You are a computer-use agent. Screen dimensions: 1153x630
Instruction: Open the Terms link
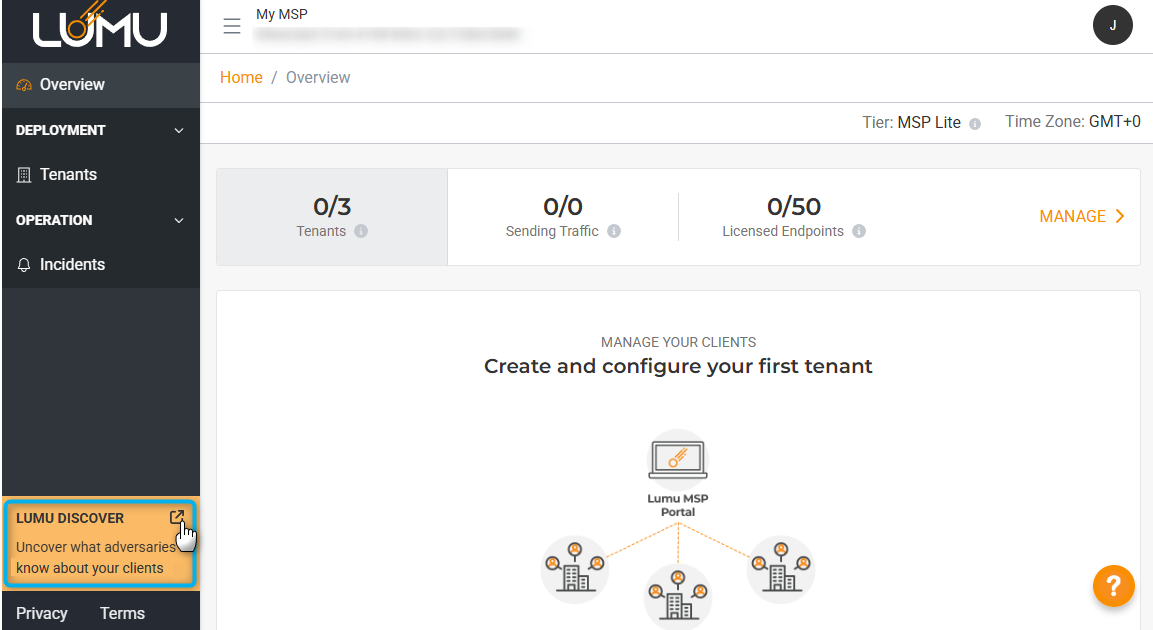(122, 613)
